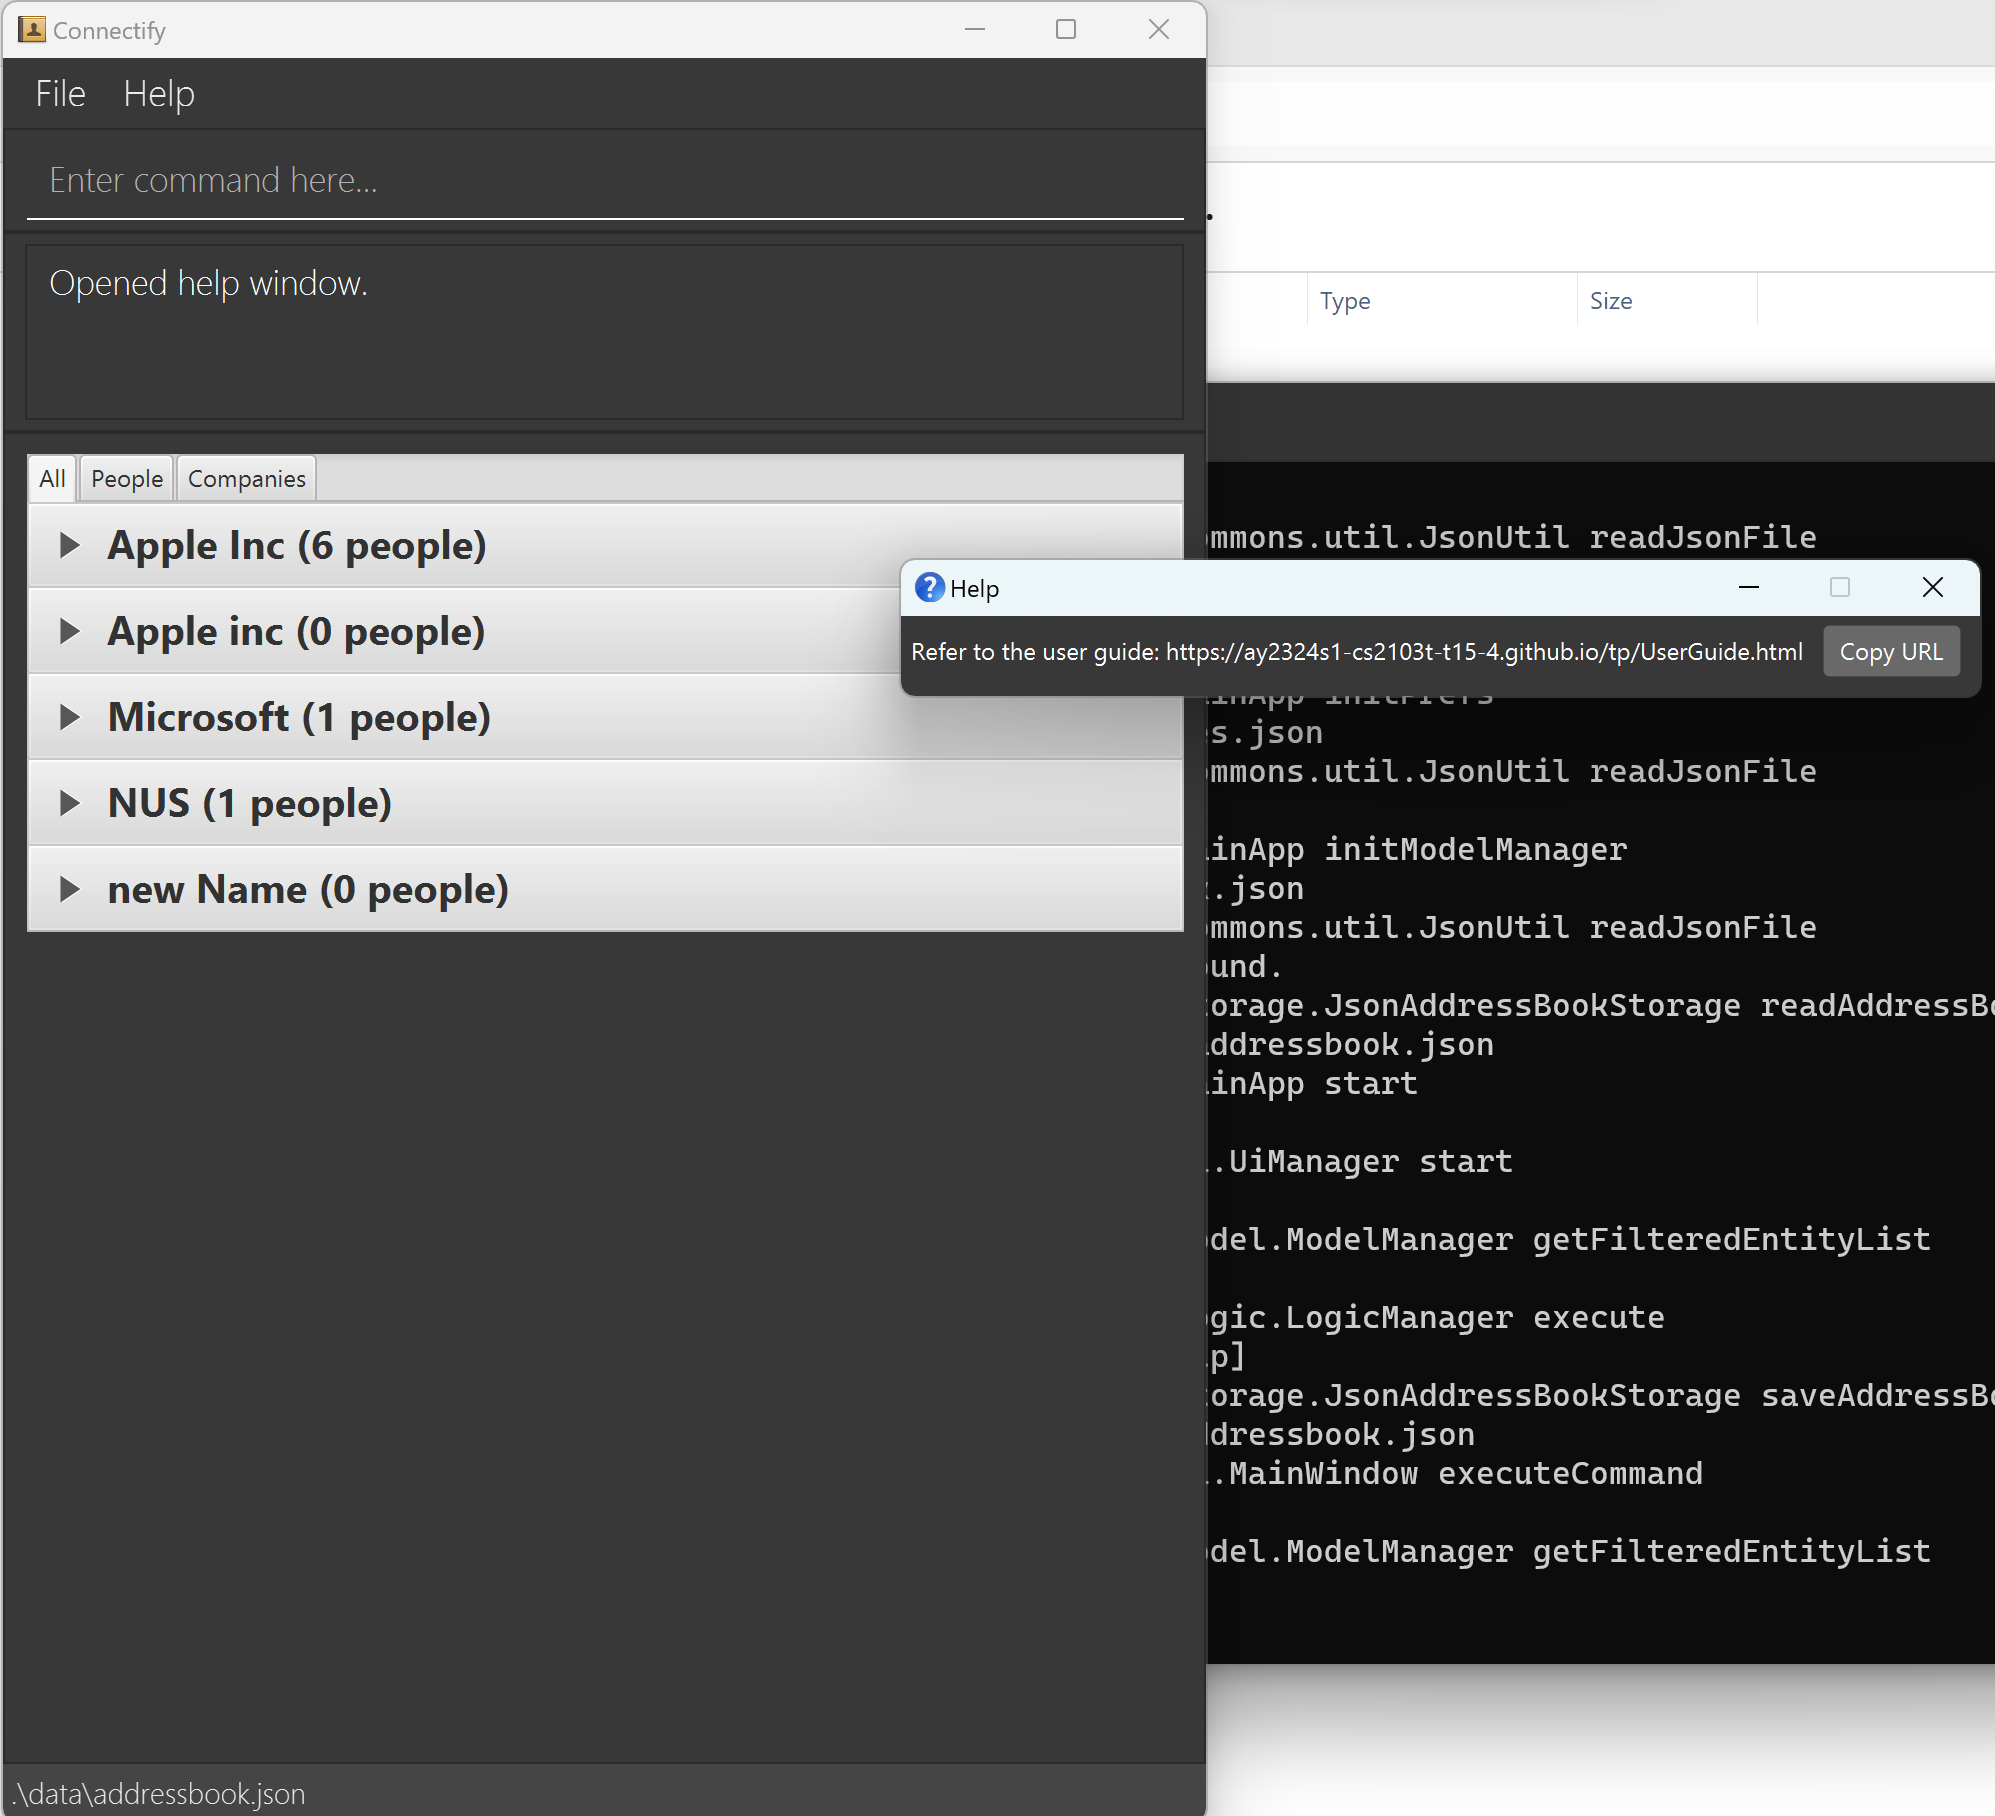Expand the Apple Inc (6 people) arrow
This screenshot has height=1816, width=1995.
pos(69,546)
